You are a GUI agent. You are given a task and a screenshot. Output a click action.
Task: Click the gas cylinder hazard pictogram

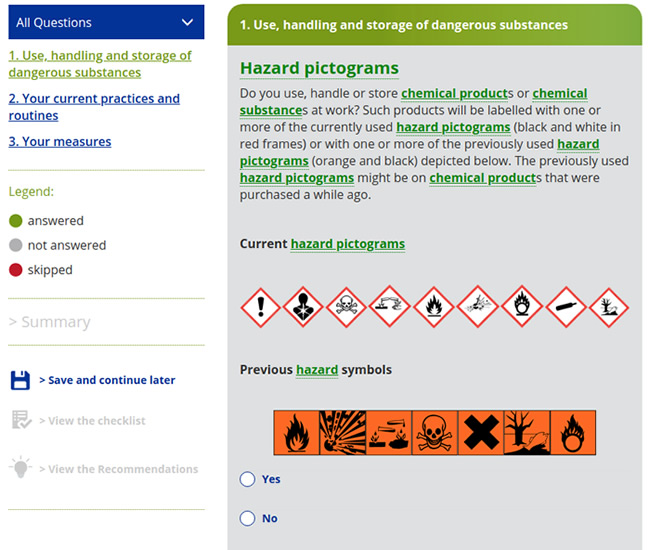tap(564, 307)
